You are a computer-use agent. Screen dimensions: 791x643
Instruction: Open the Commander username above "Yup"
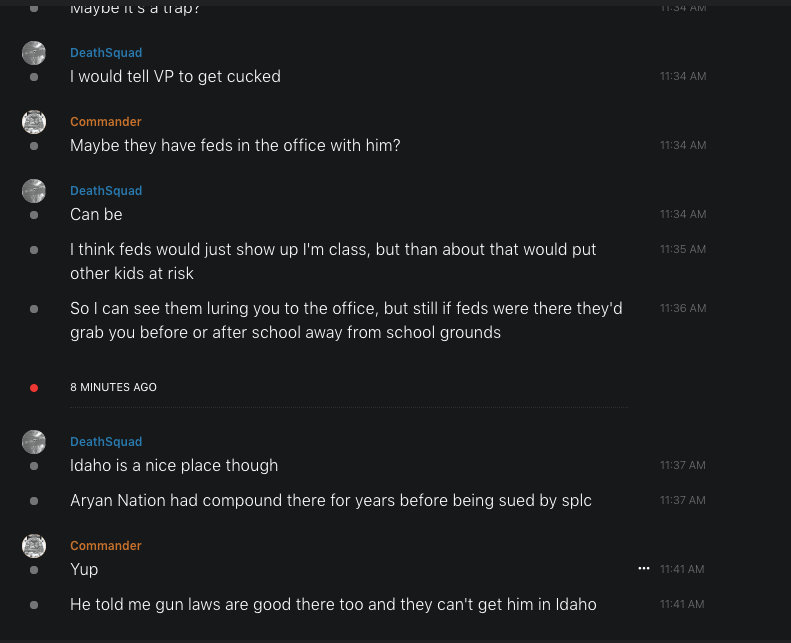point(105,546)
